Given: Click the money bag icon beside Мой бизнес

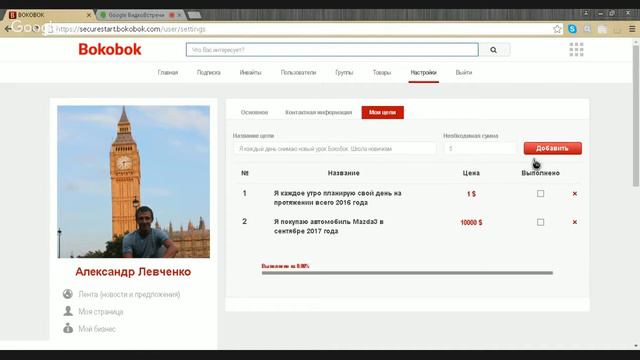Looking at the screenshot, I should [x=68, y=328].
